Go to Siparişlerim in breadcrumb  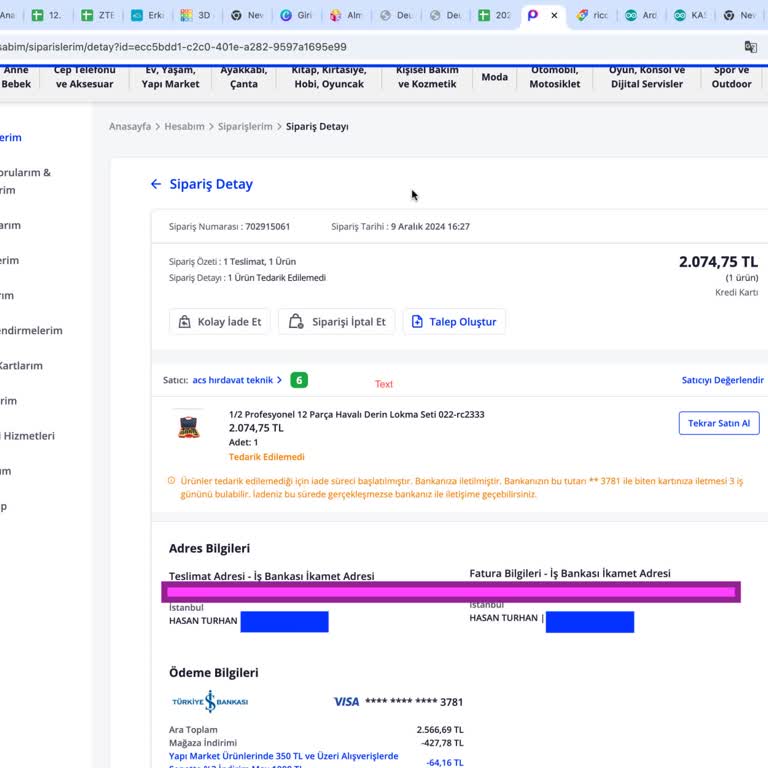[245, 126]
